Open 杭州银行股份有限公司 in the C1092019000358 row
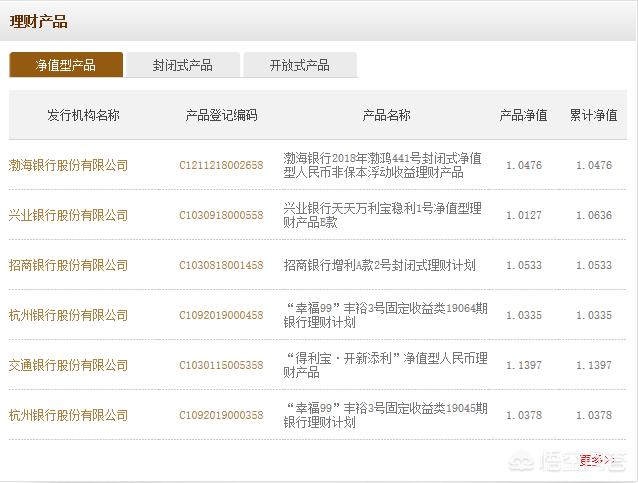The image size is (638, 483). (68, 415)
